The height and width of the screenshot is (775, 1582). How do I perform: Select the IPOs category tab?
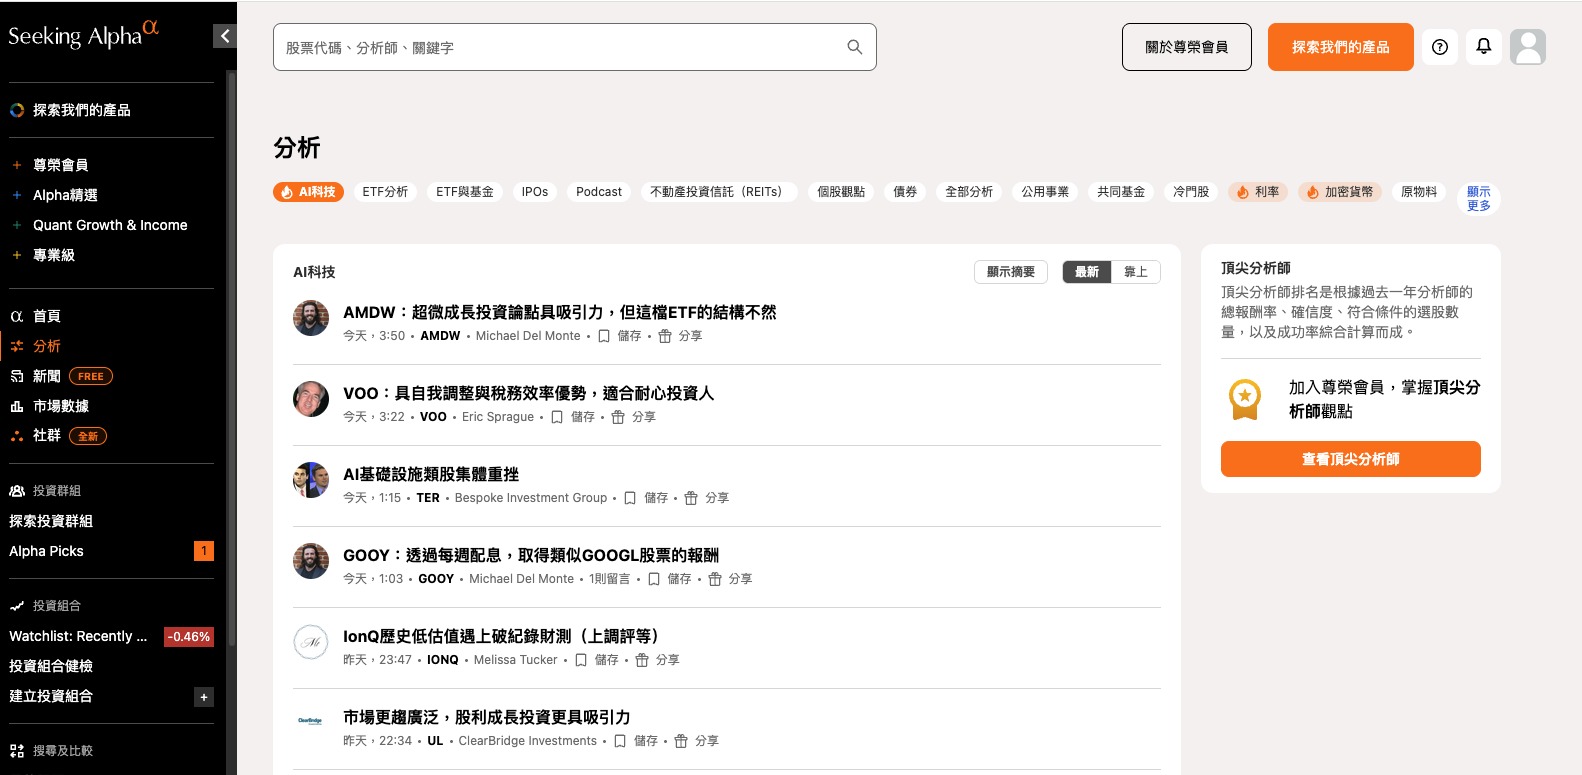[535, 192]
